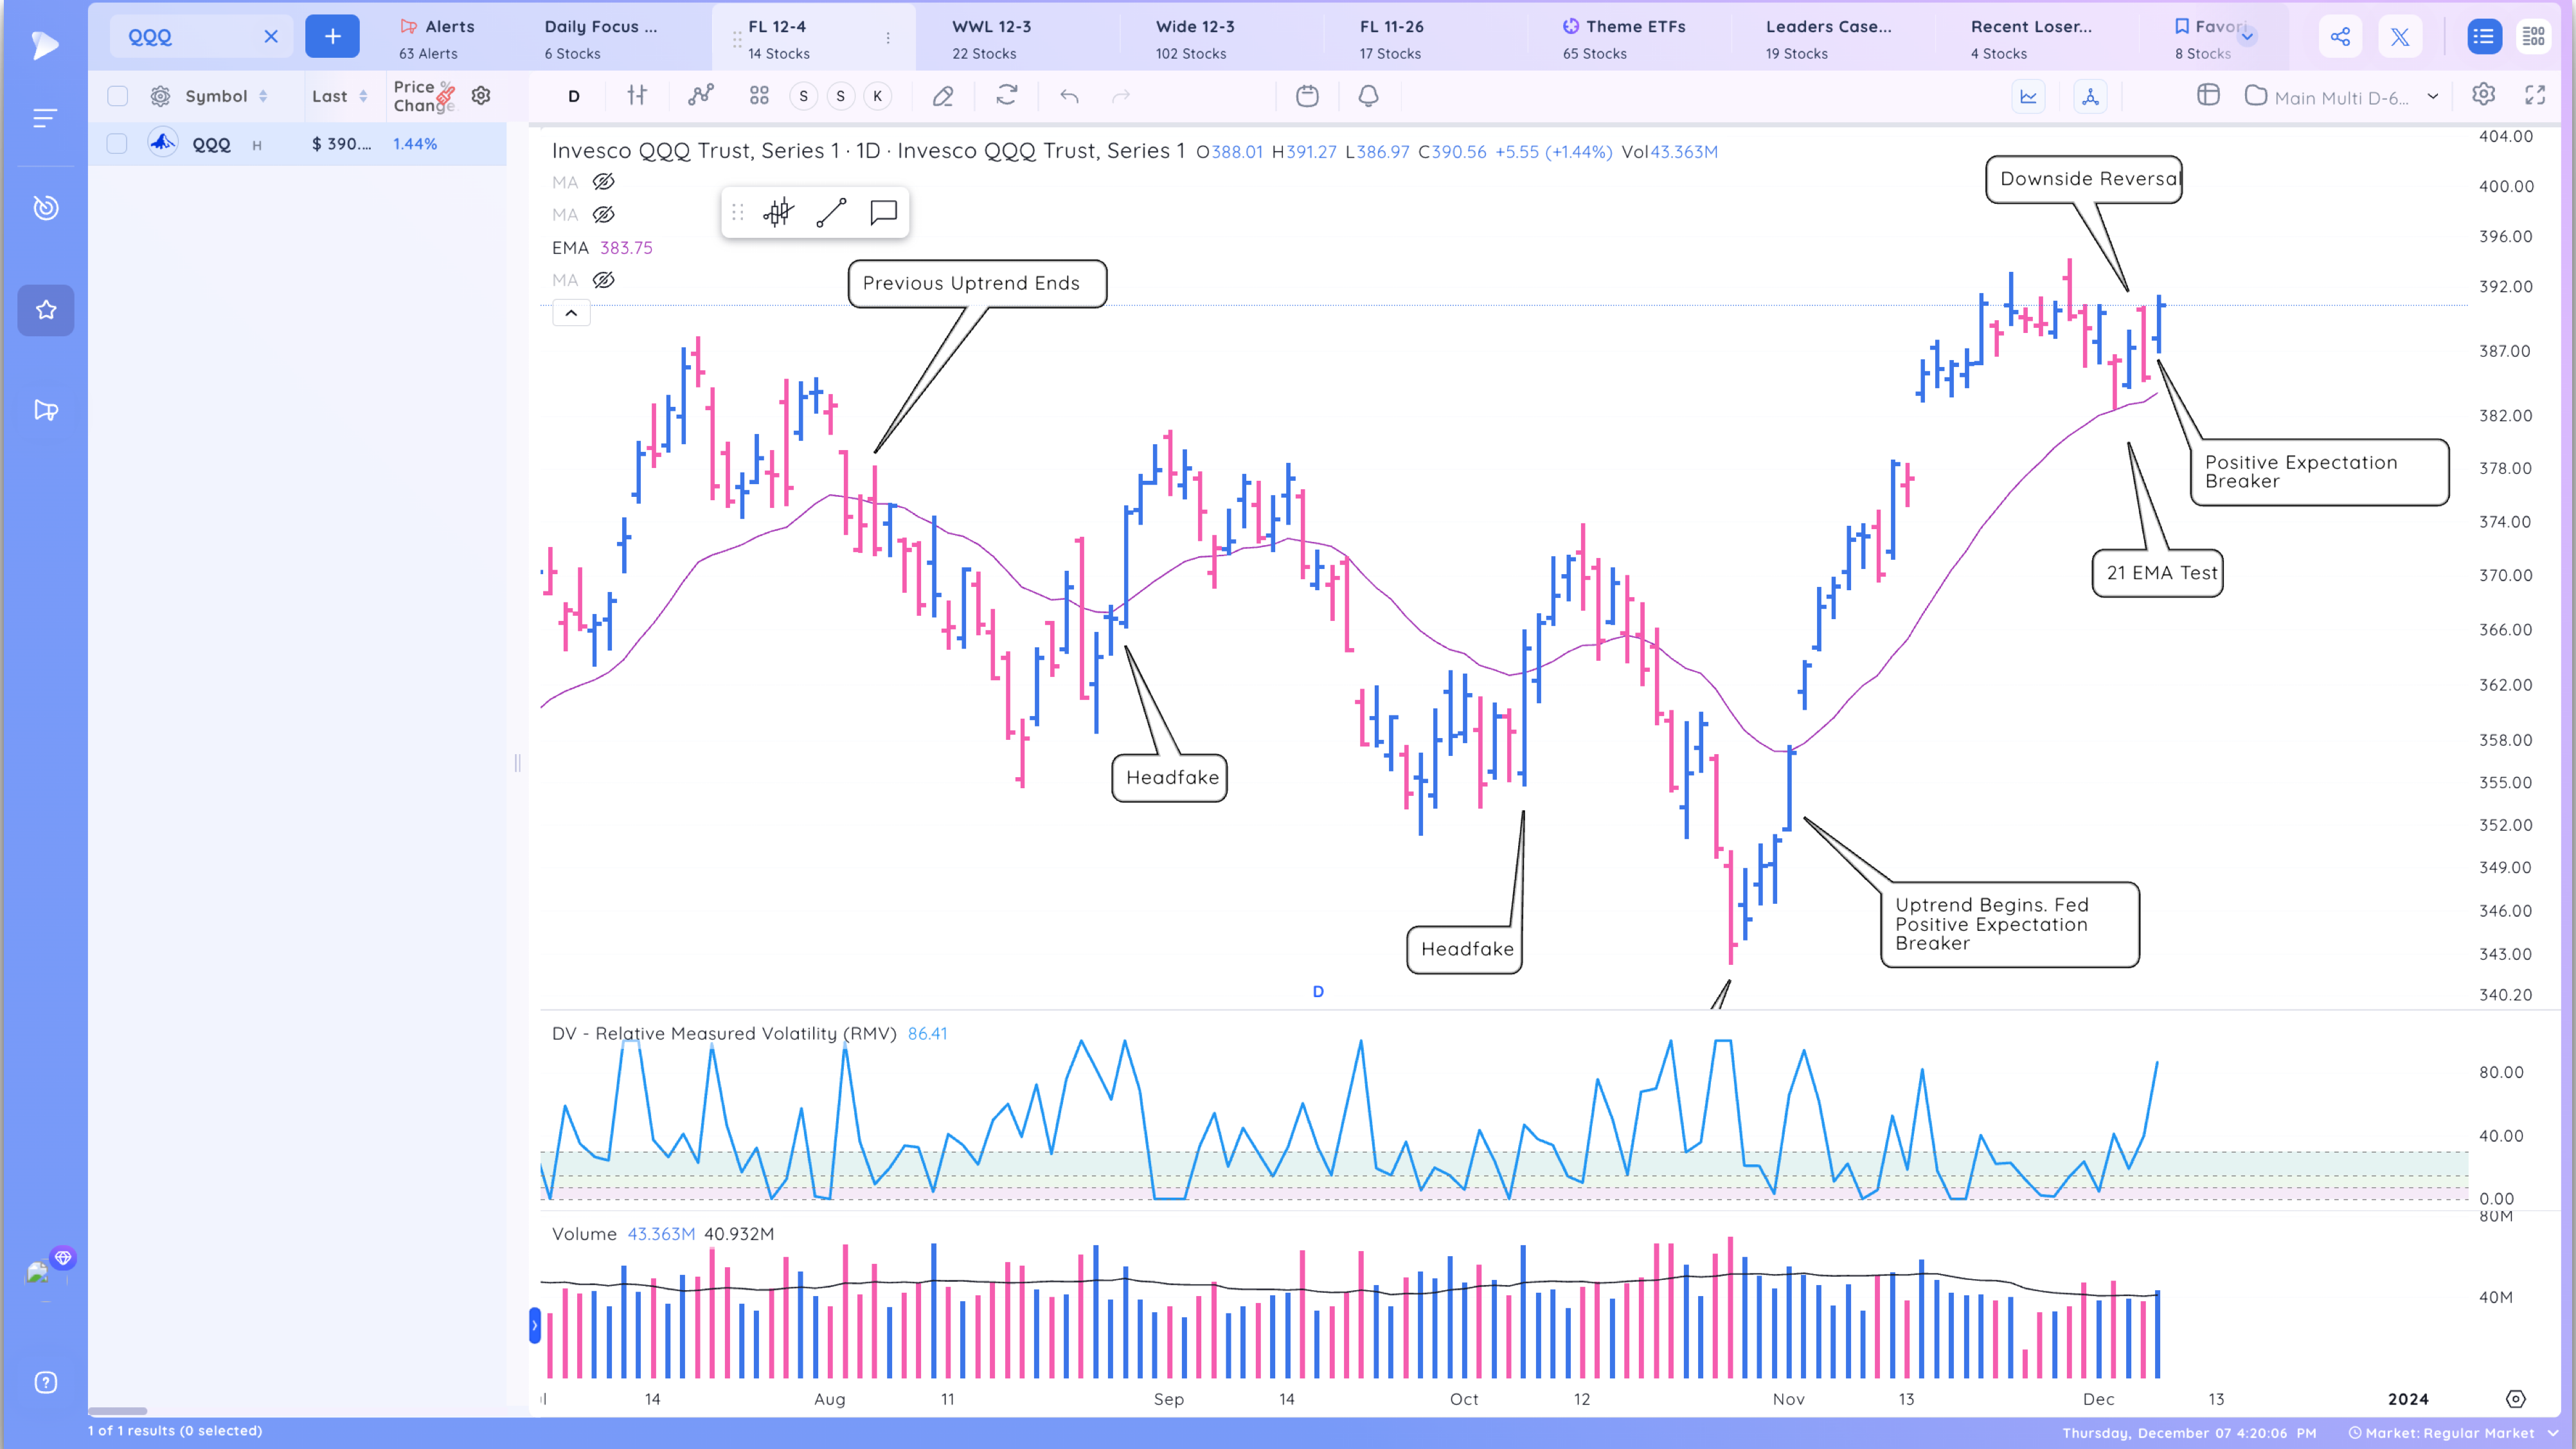
Task: Expand the watchlist tabs overflow chevron
Action: pos(2248,36)
